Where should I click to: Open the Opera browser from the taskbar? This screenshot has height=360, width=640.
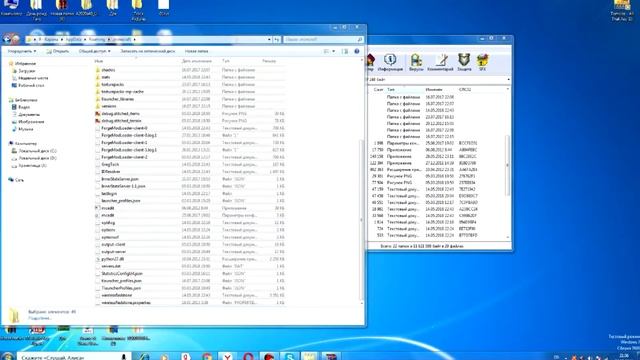[248, 356]
